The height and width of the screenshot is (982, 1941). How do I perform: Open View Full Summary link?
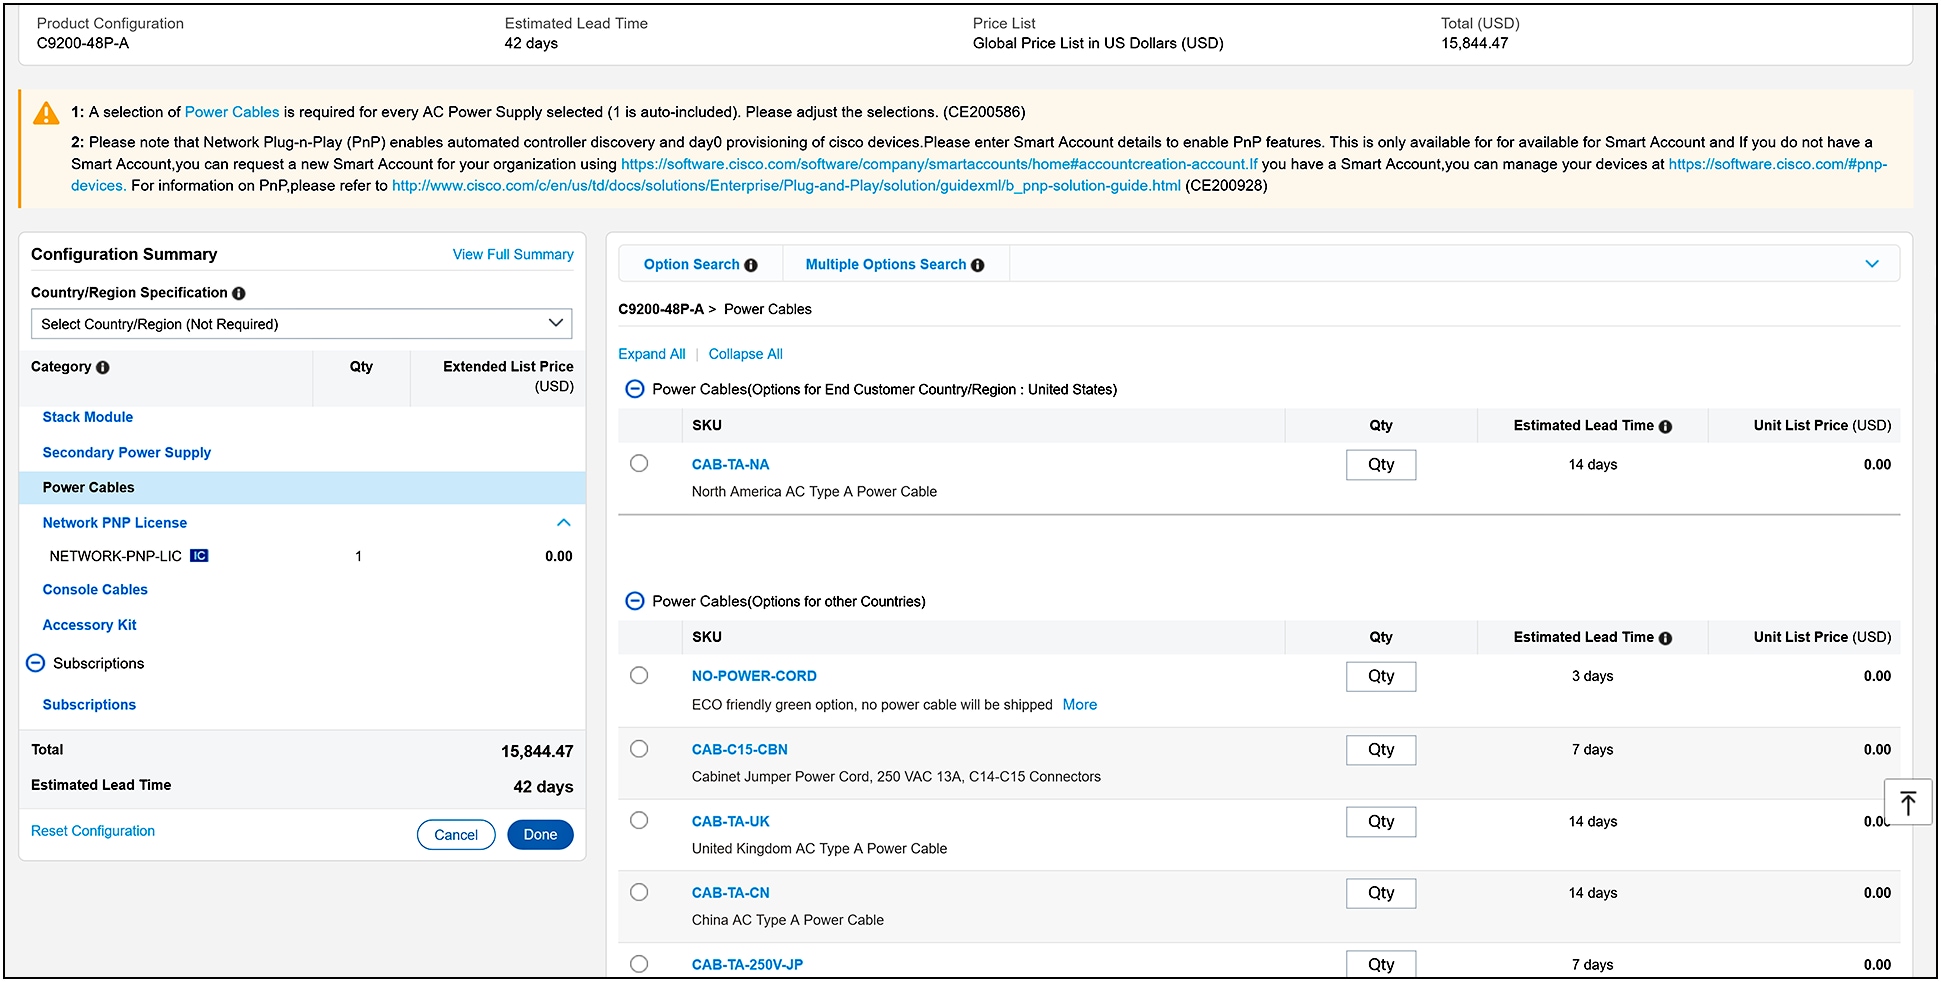coord(513,255)
